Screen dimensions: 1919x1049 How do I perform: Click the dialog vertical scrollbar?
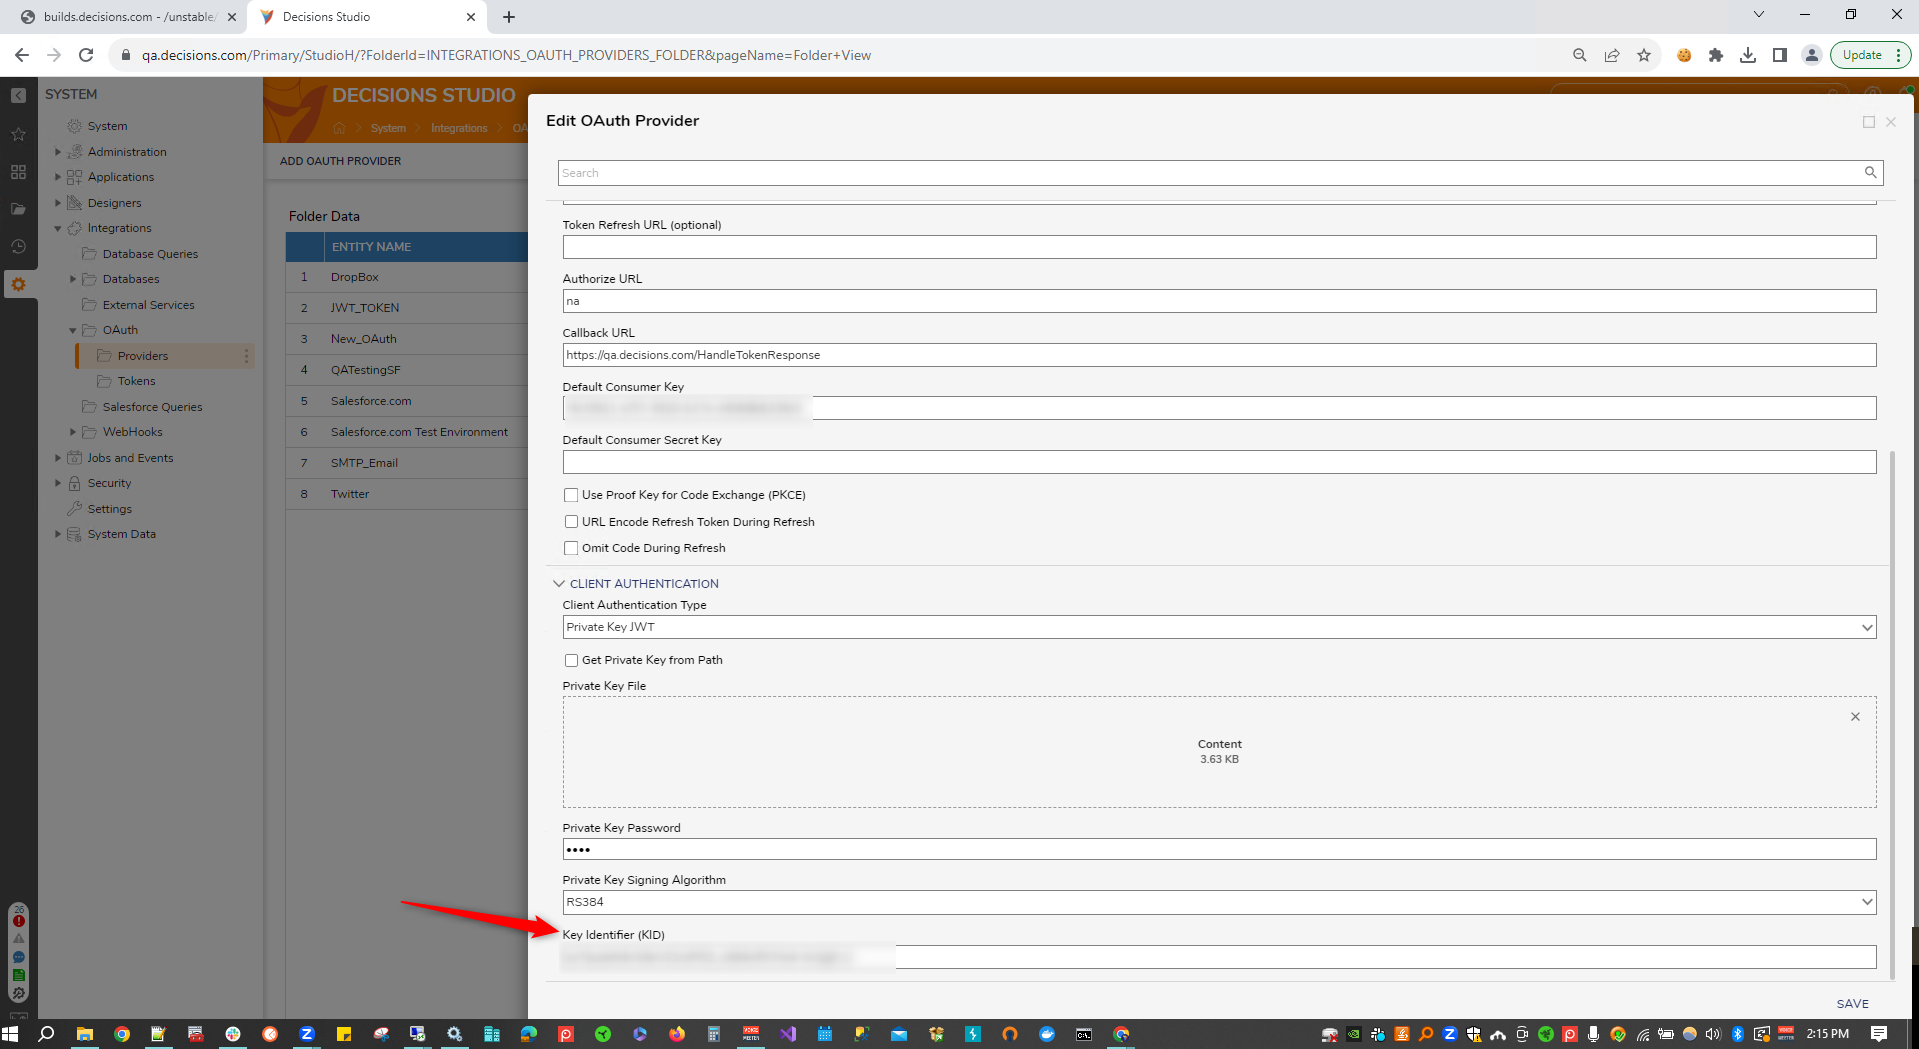1892,715
